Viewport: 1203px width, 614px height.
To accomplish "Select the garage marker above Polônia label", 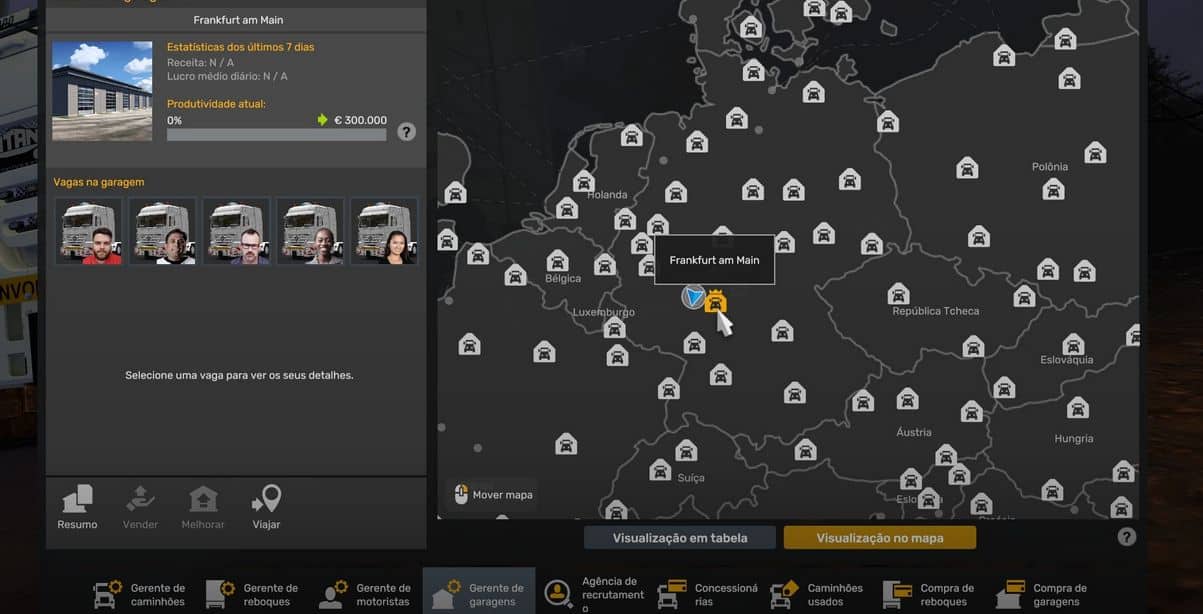I will coord(1095,153).
